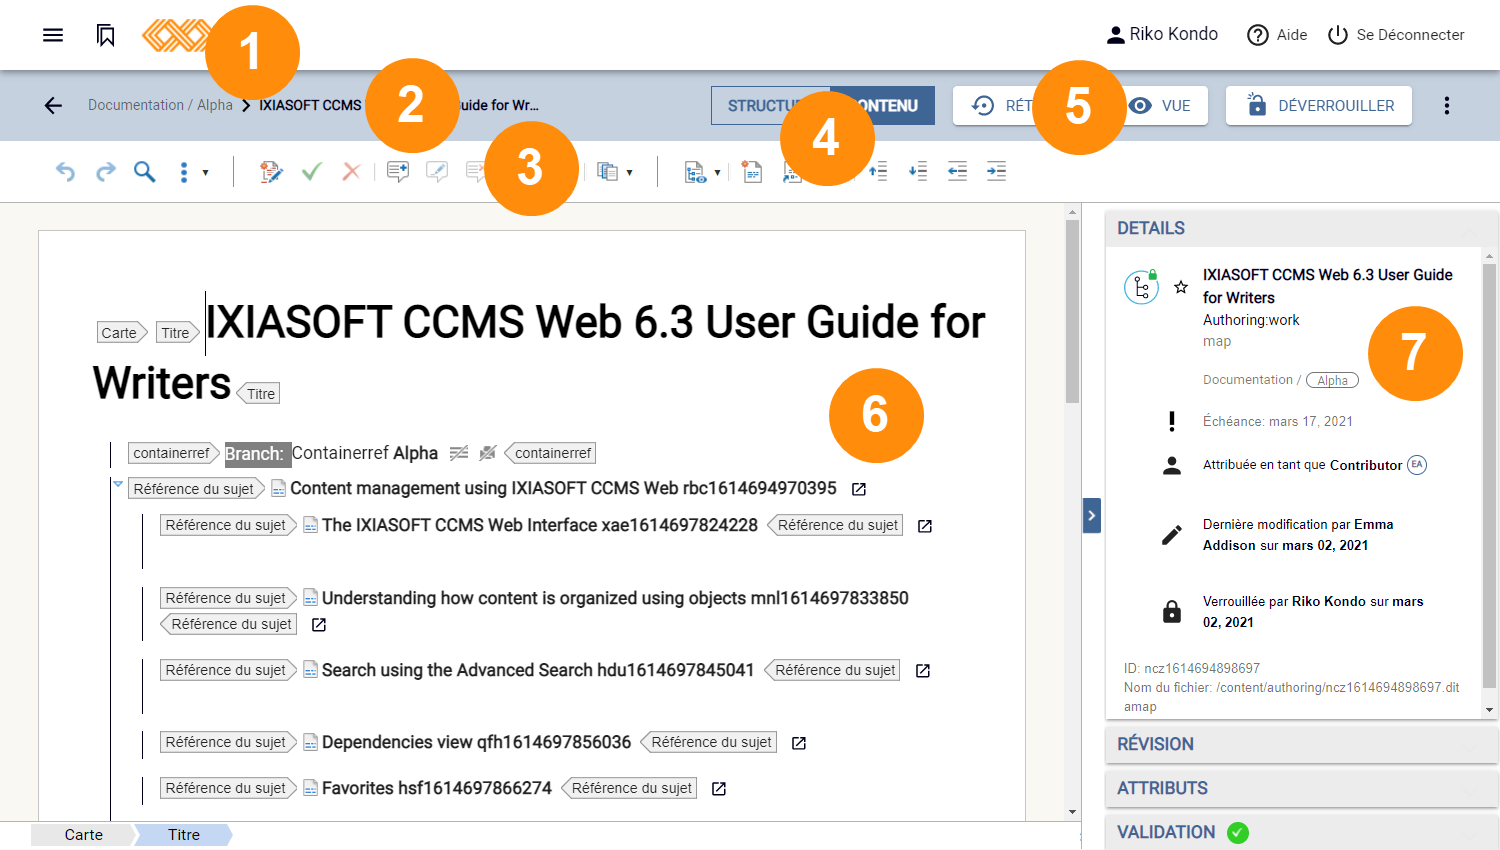1500x850 pixels.
Task: Open the hamburger main menu
Action: (53, 35)
